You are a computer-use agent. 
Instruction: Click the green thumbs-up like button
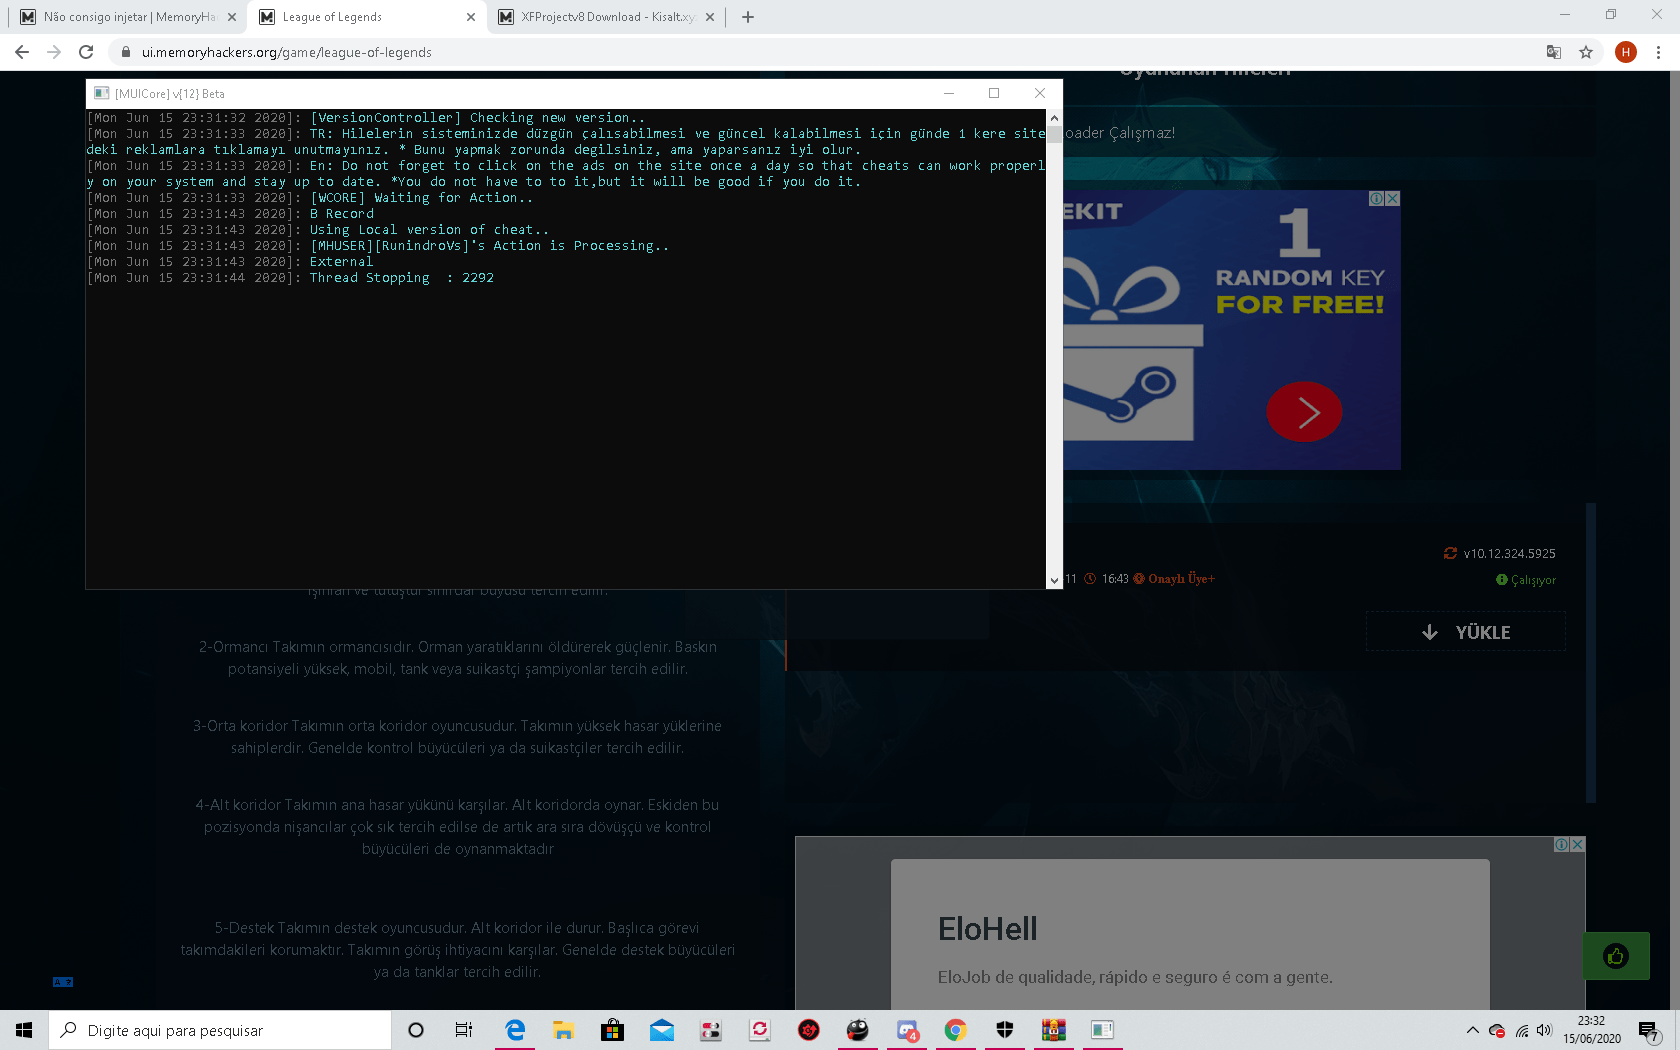(x=1616, y=956)
